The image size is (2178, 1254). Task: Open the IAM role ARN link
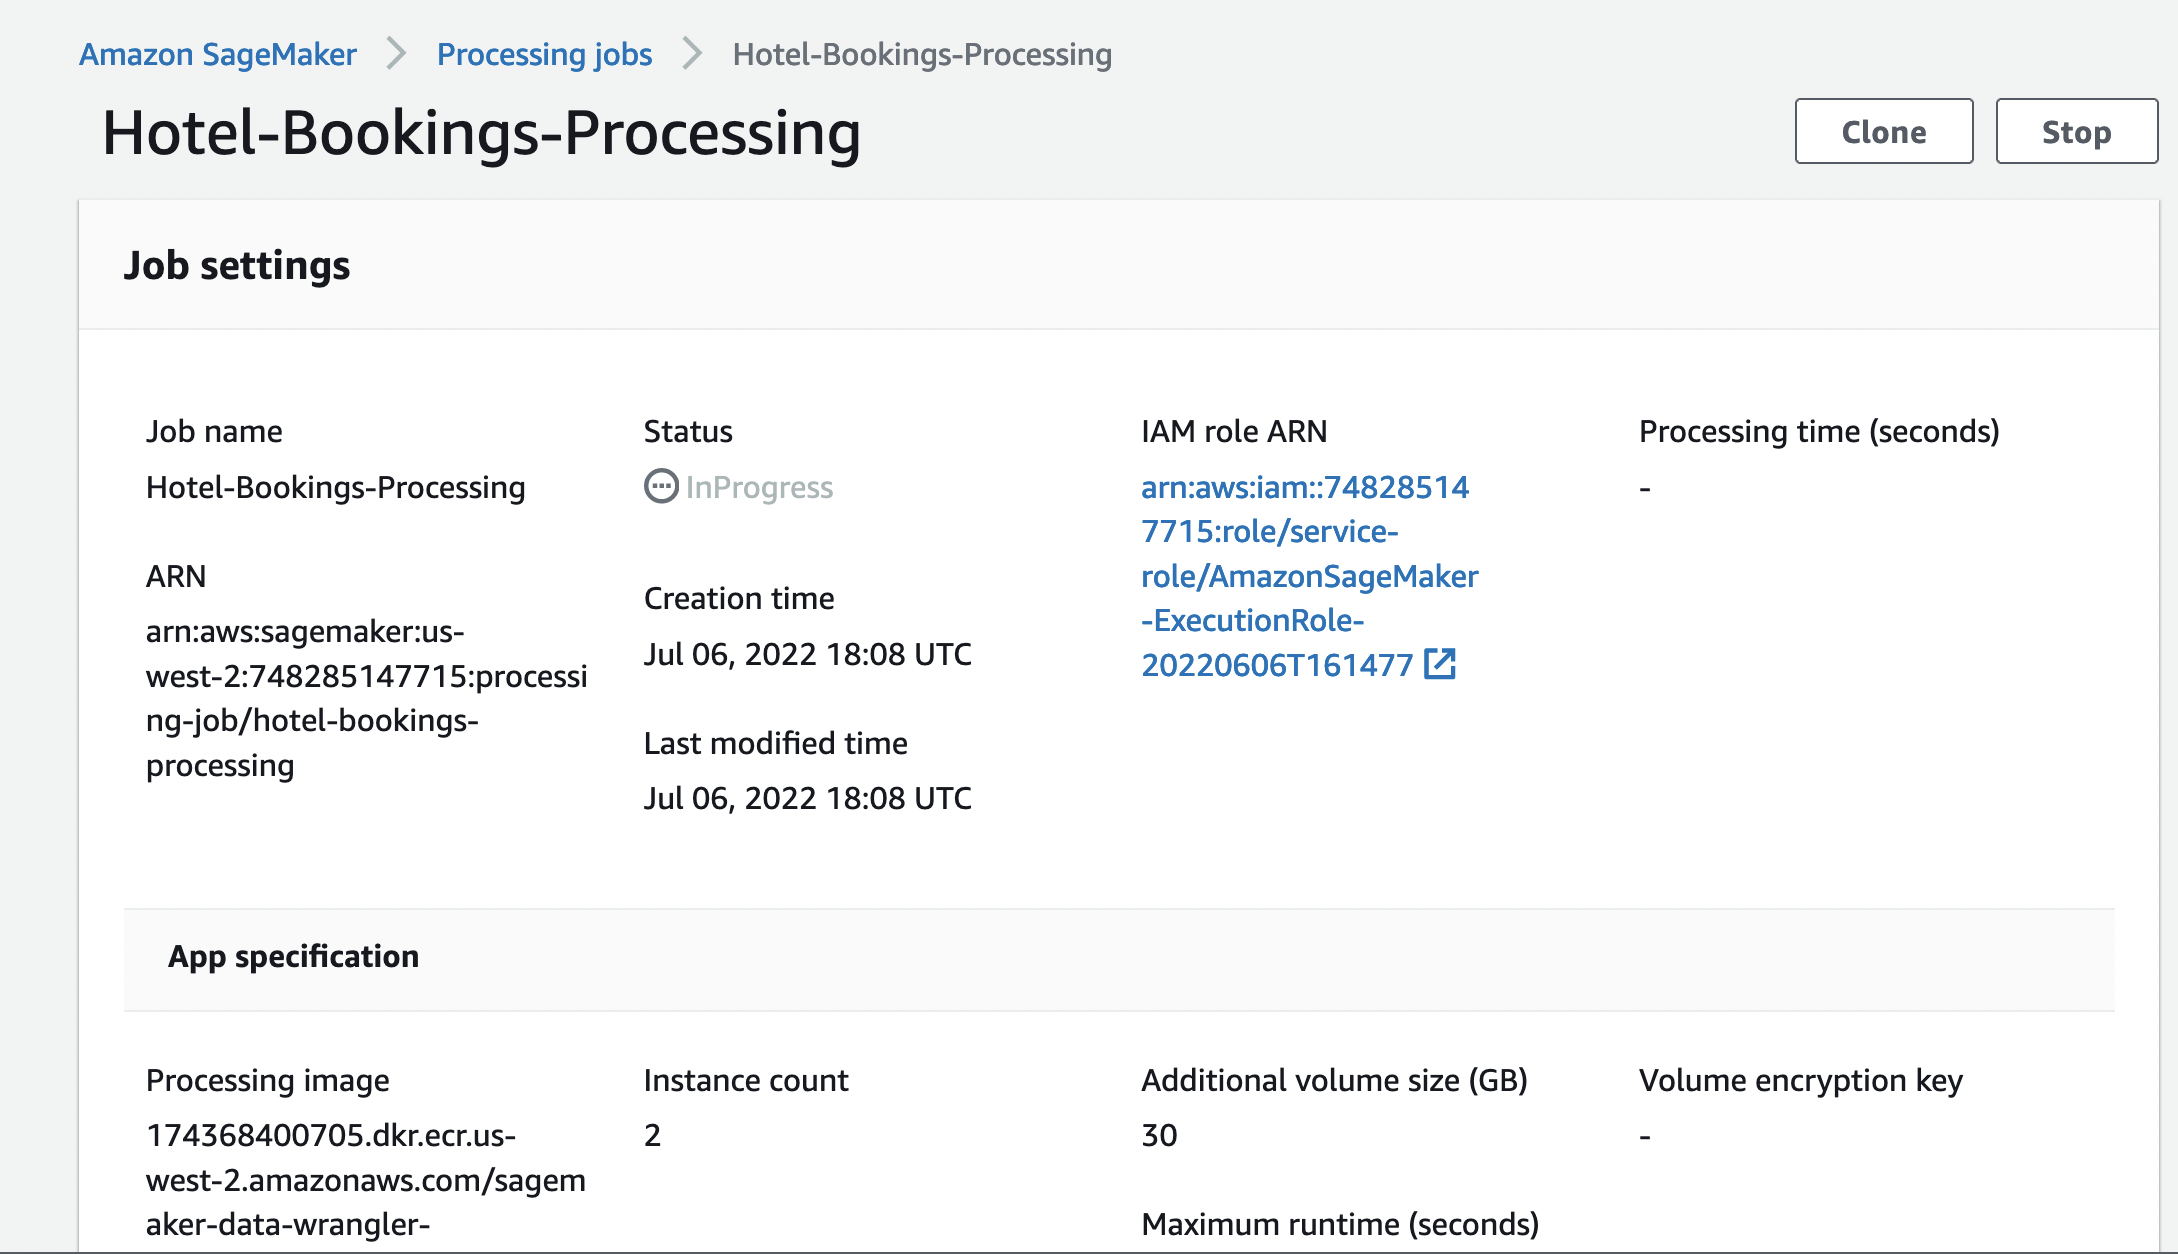(1308, 576)
